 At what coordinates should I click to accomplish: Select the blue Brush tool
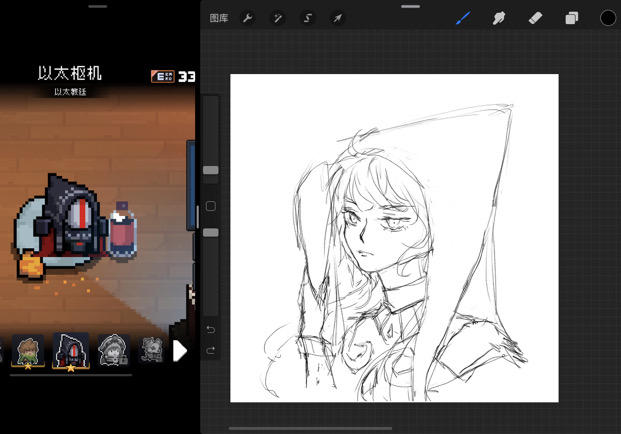pos(463,18)
